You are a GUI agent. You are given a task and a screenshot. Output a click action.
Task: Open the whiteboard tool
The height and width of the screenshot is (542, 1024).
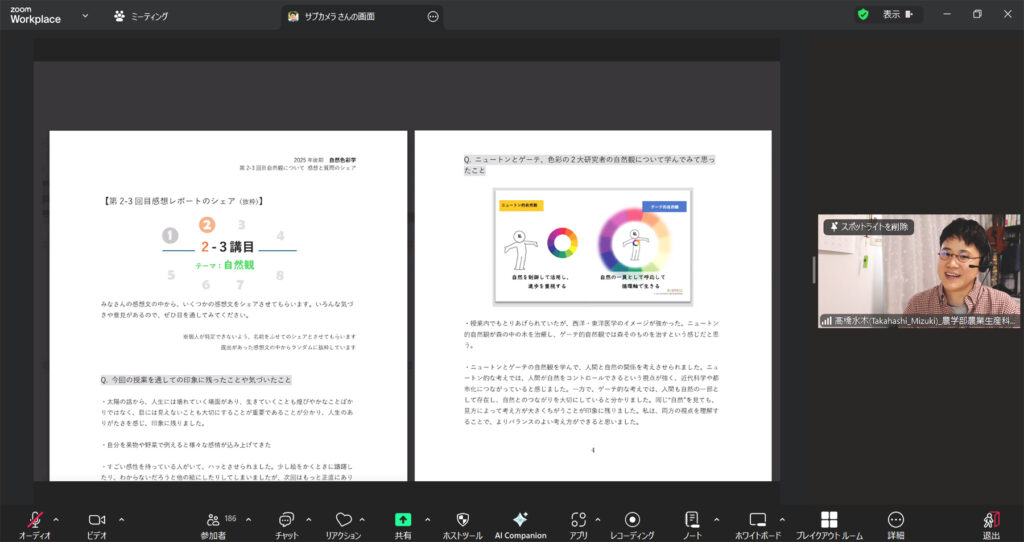[757, 519]
